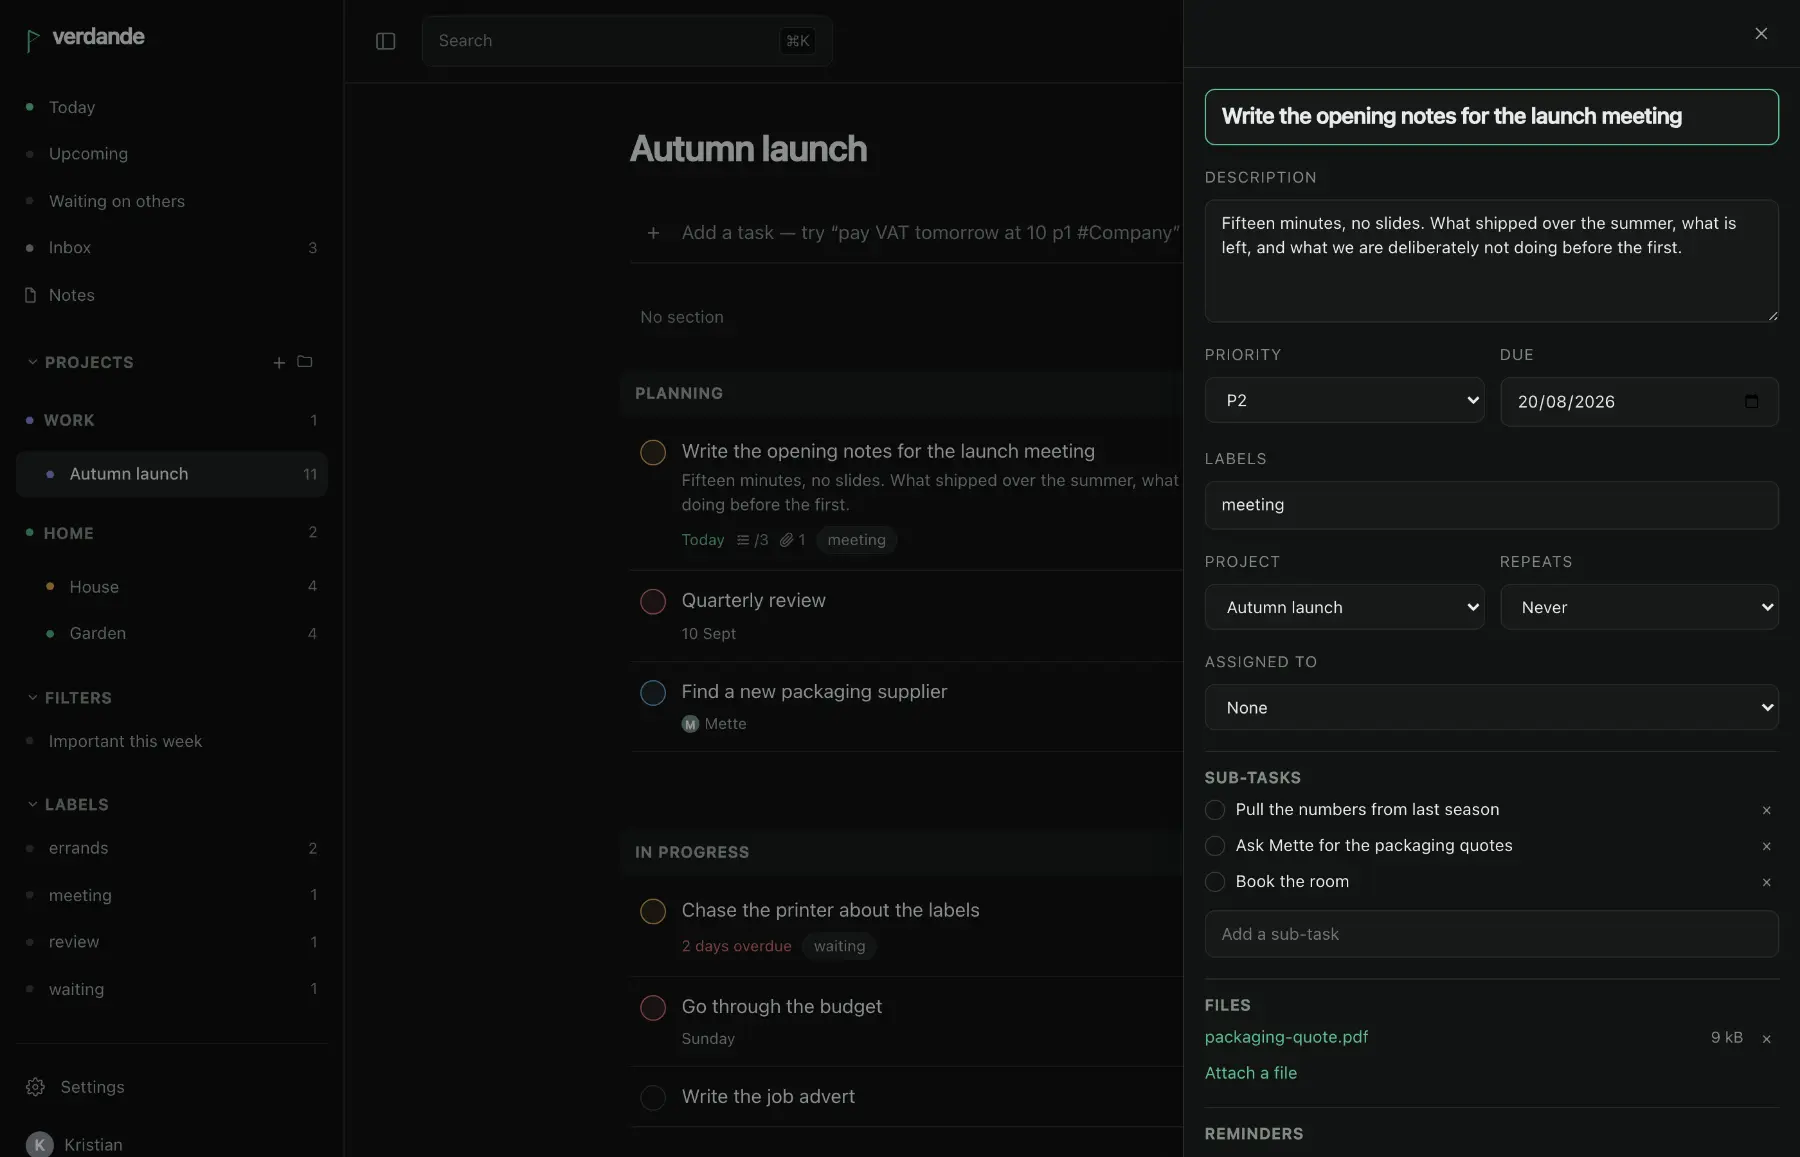This screenshot has width=1800, height=1157.
Task: Click the add project plus icon
Action: click(x=279, y=362)
